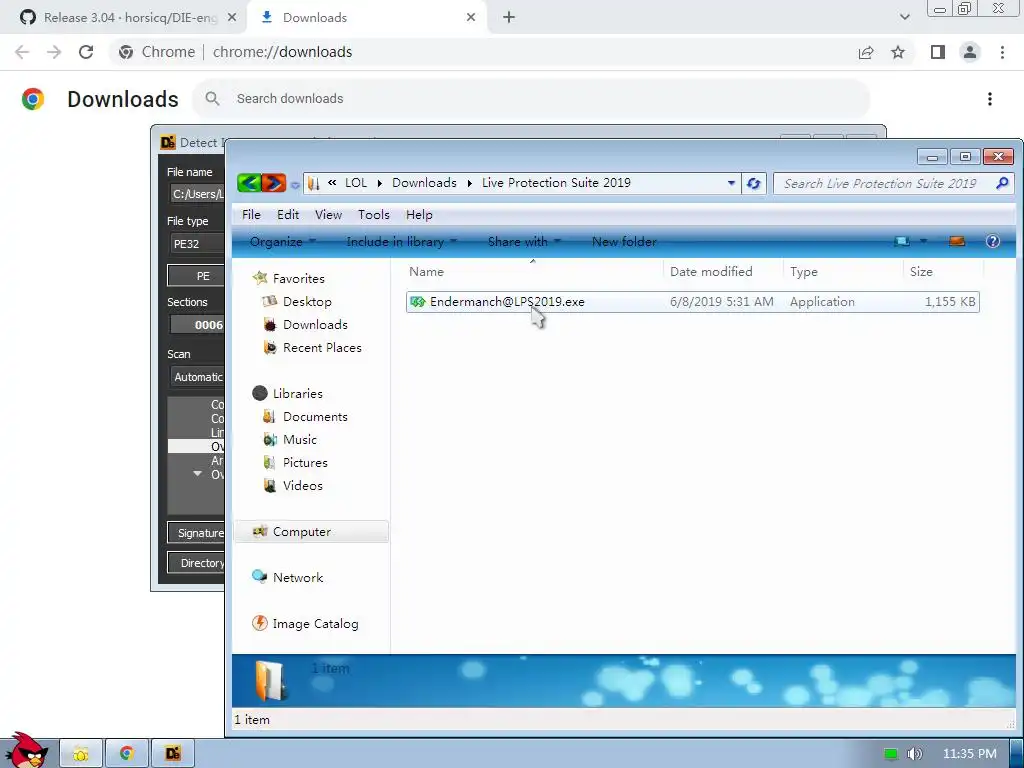Select the Endermanch@LPS2019.exe file
This screenshot has height=768, width=1024.
[x=692, y=302]
